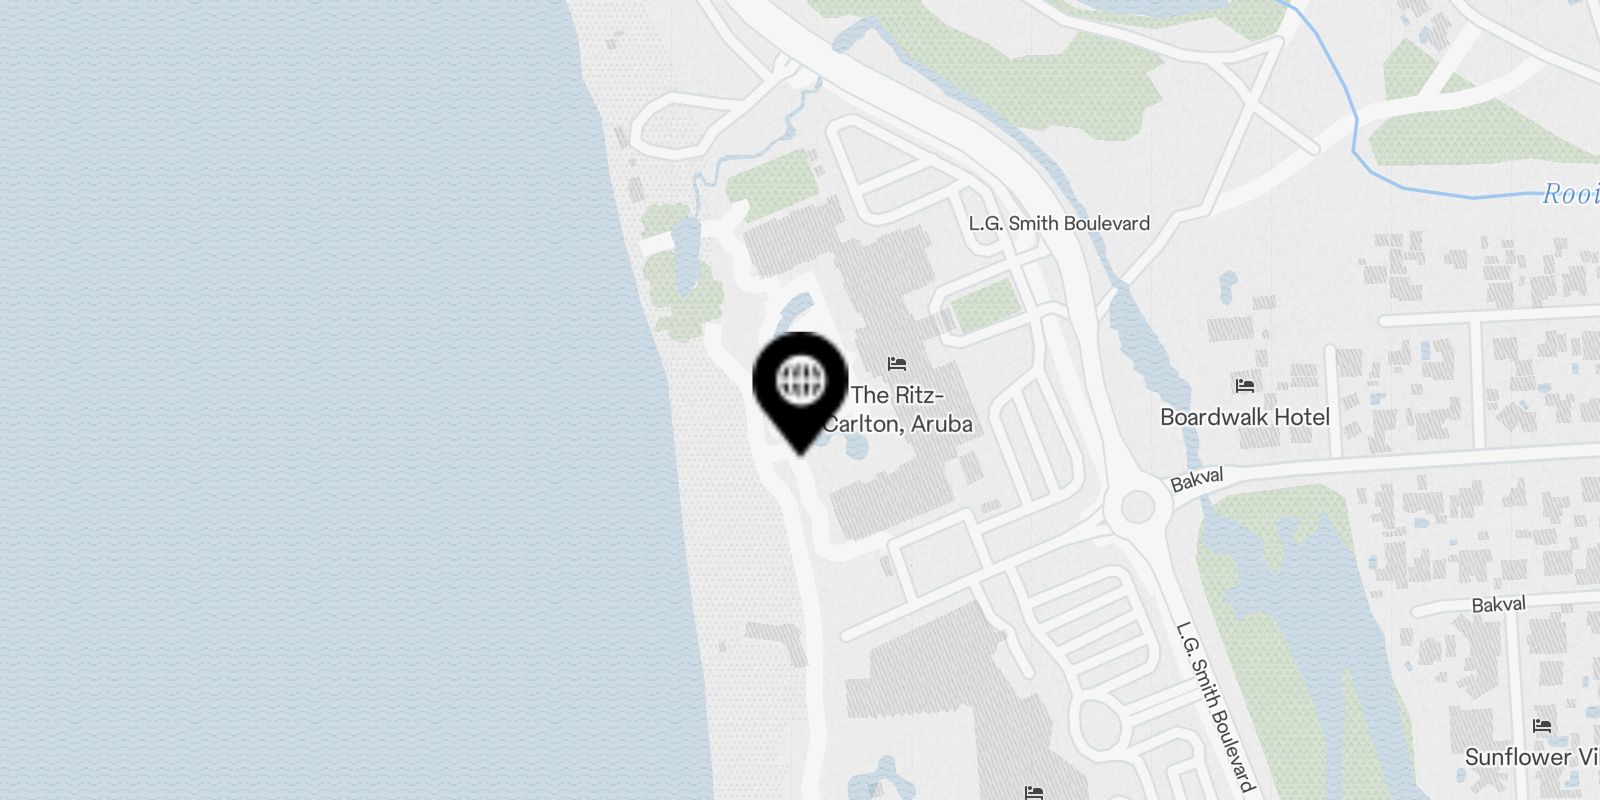Click the horizontal L.G. Smith Boulevard label
1600x800 pixels.
[x=1059, y=223]
